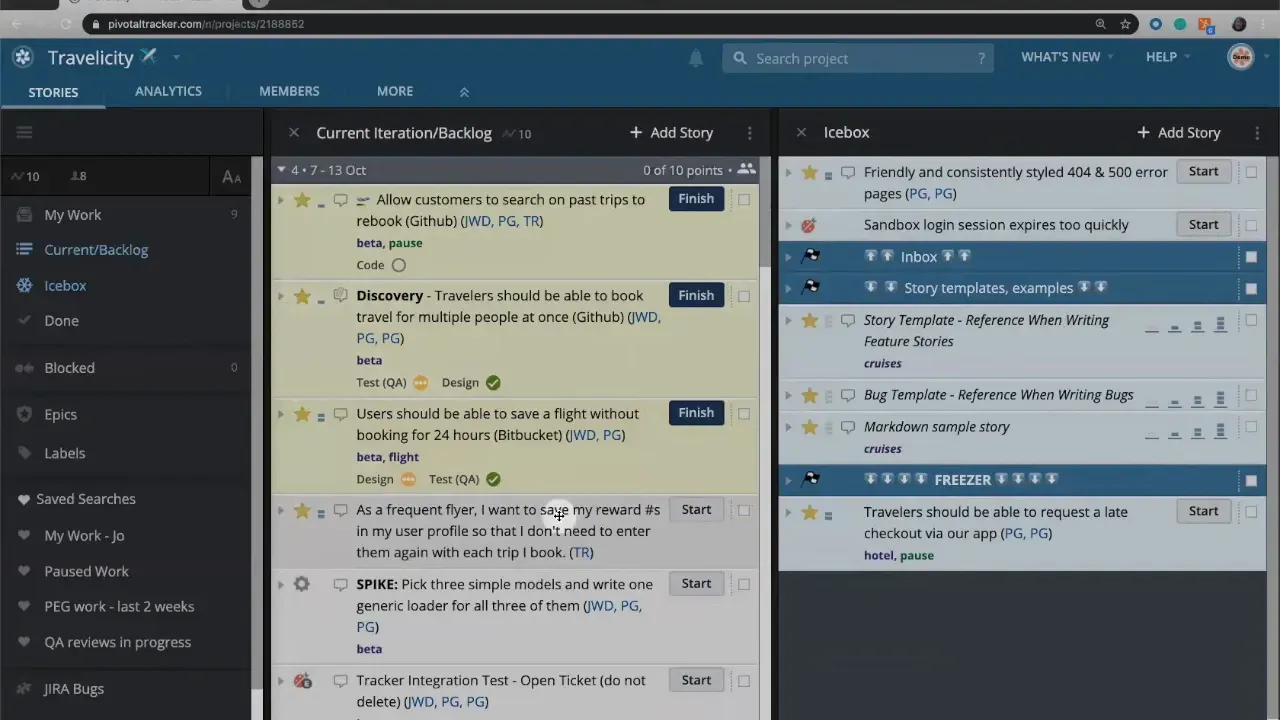Open your profile avatar menu
Image resolution: width=1280 pixels, height=720 pixels.
(1240, 57)
